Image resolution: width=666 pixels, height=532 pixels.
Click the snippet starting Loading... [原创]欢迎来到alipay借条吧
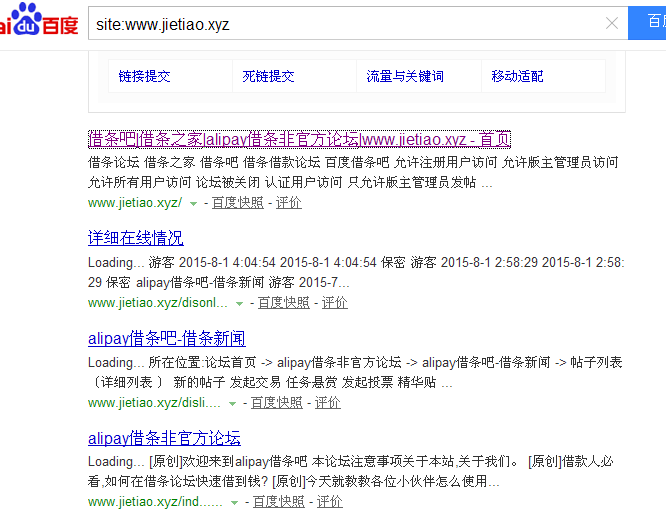point(351,472)
